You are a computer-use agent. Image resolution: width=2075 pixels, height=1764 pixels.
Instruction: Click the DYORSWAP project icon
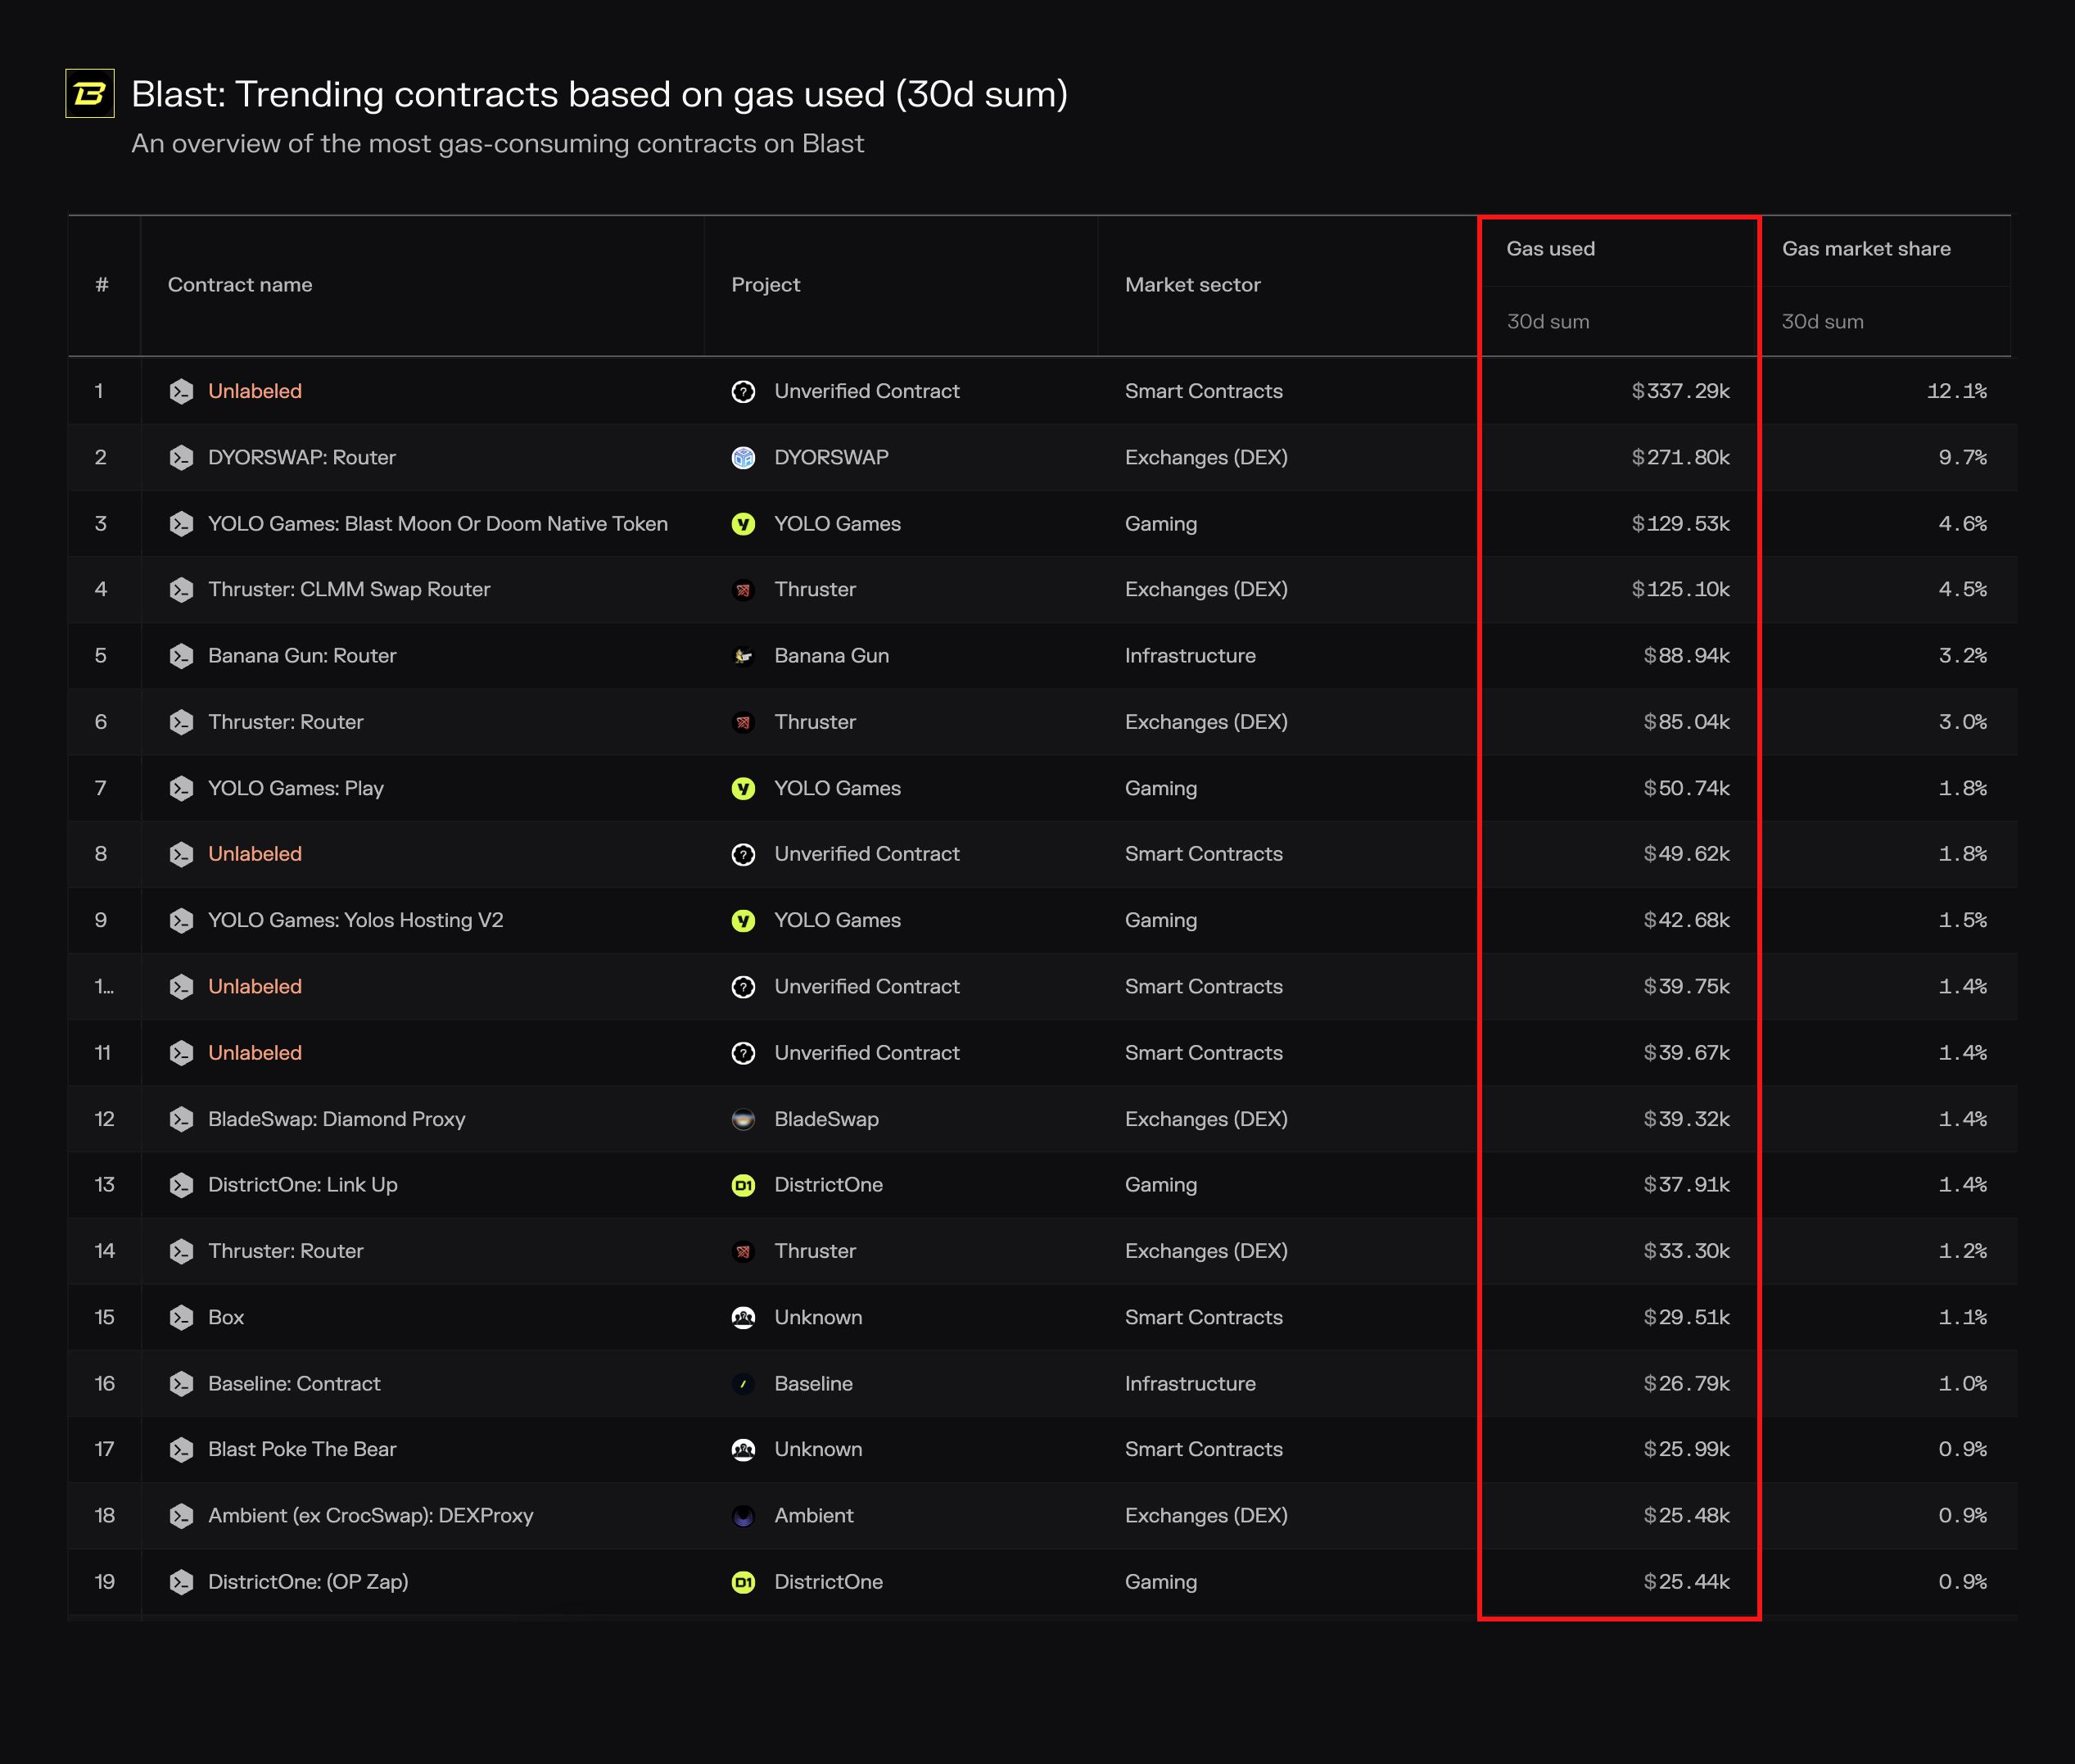tap(743, 458)
